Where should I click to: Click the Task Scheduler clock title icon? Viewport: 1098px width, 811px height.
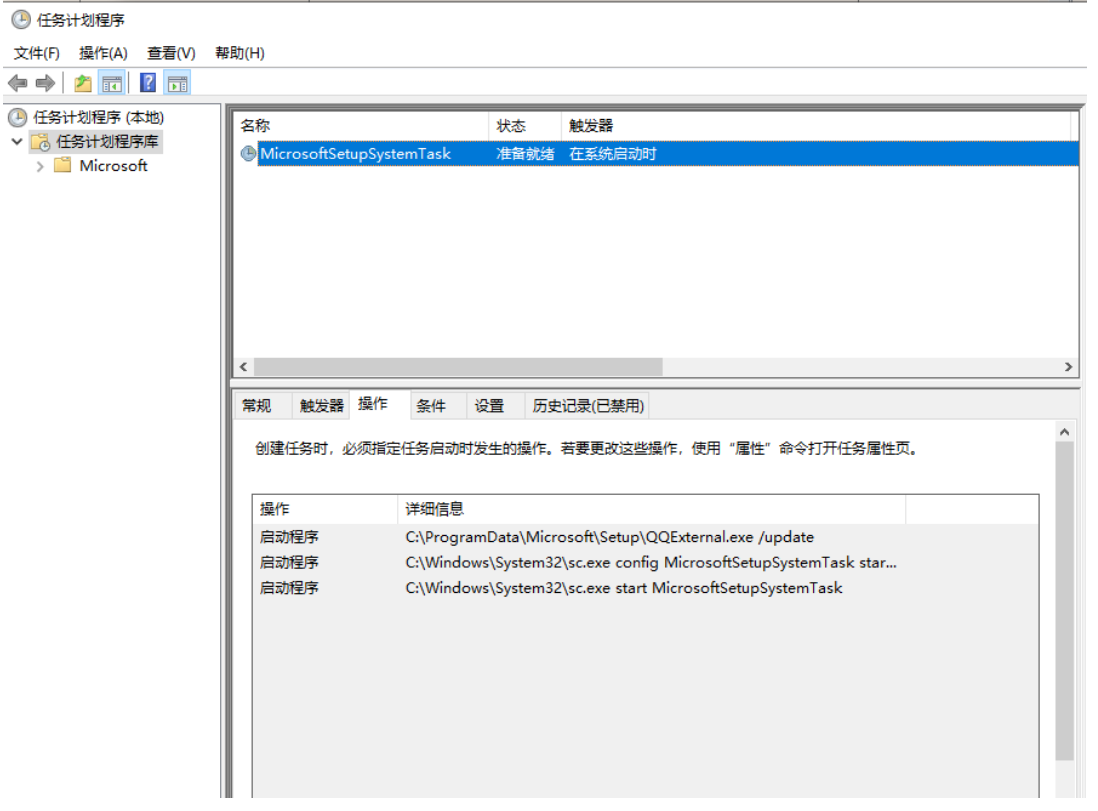click(x=21, y=20)
